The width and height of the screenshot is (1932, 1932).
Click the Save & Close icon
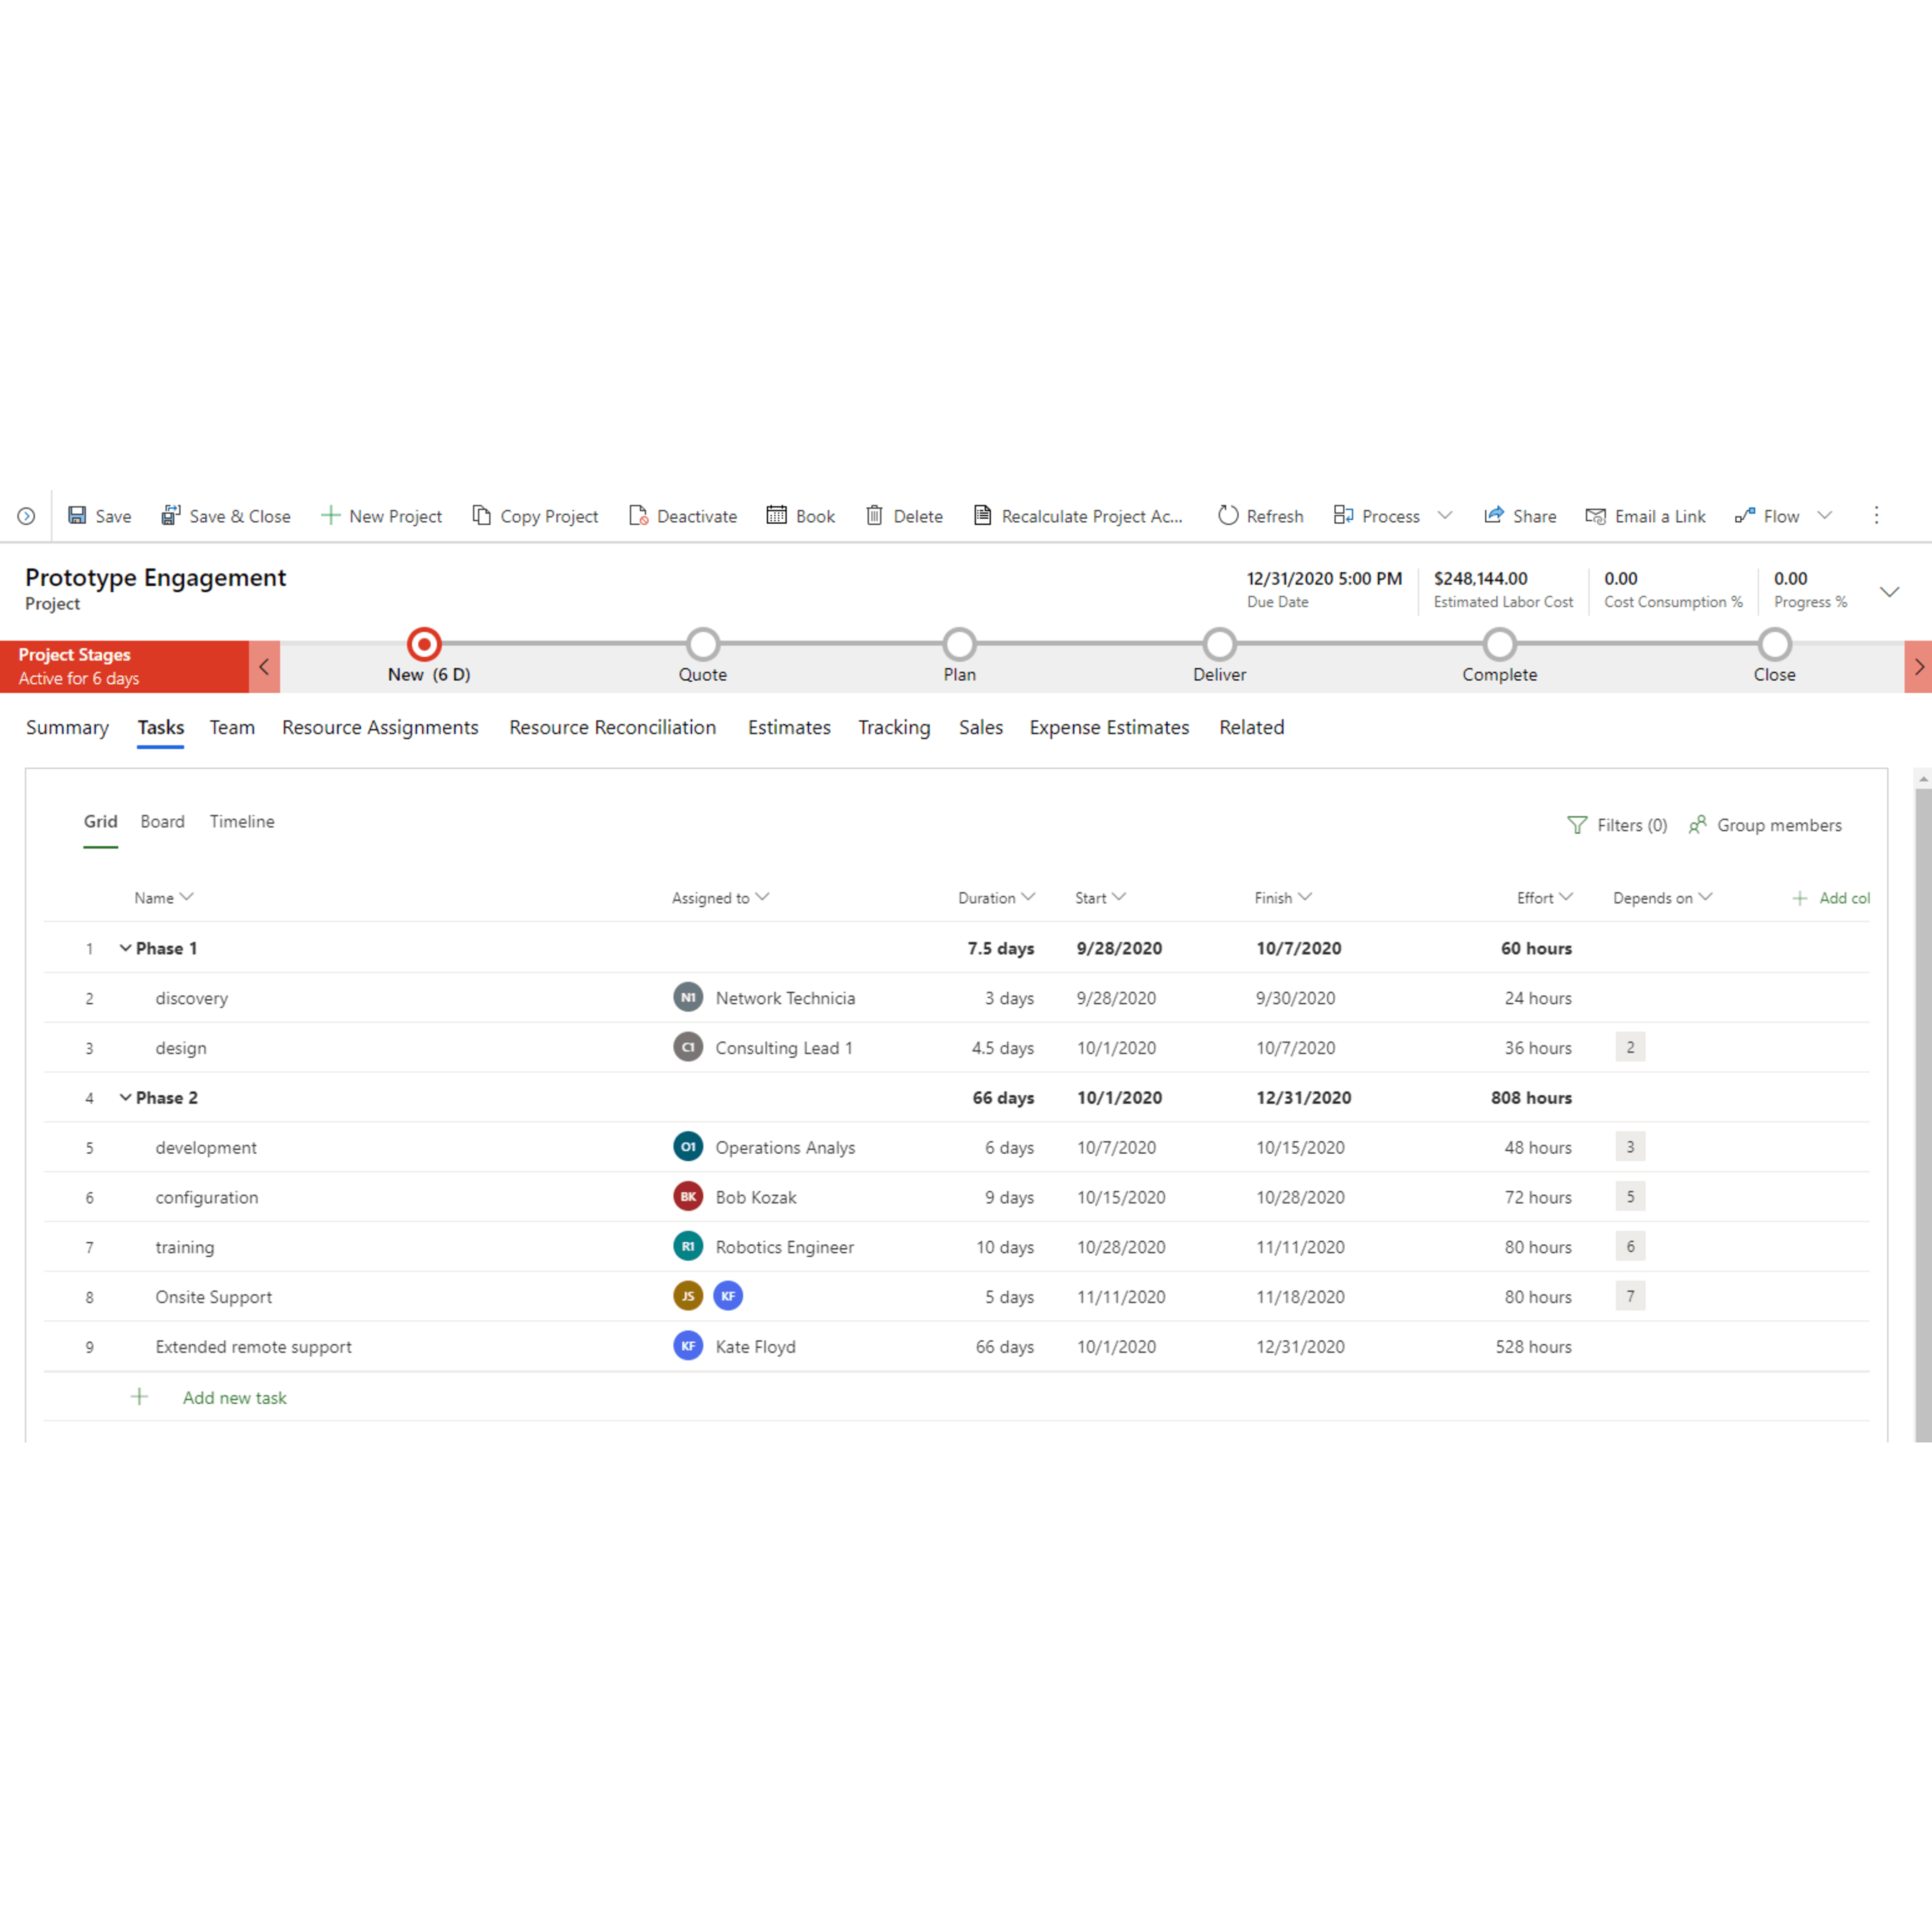pos(171,515)
